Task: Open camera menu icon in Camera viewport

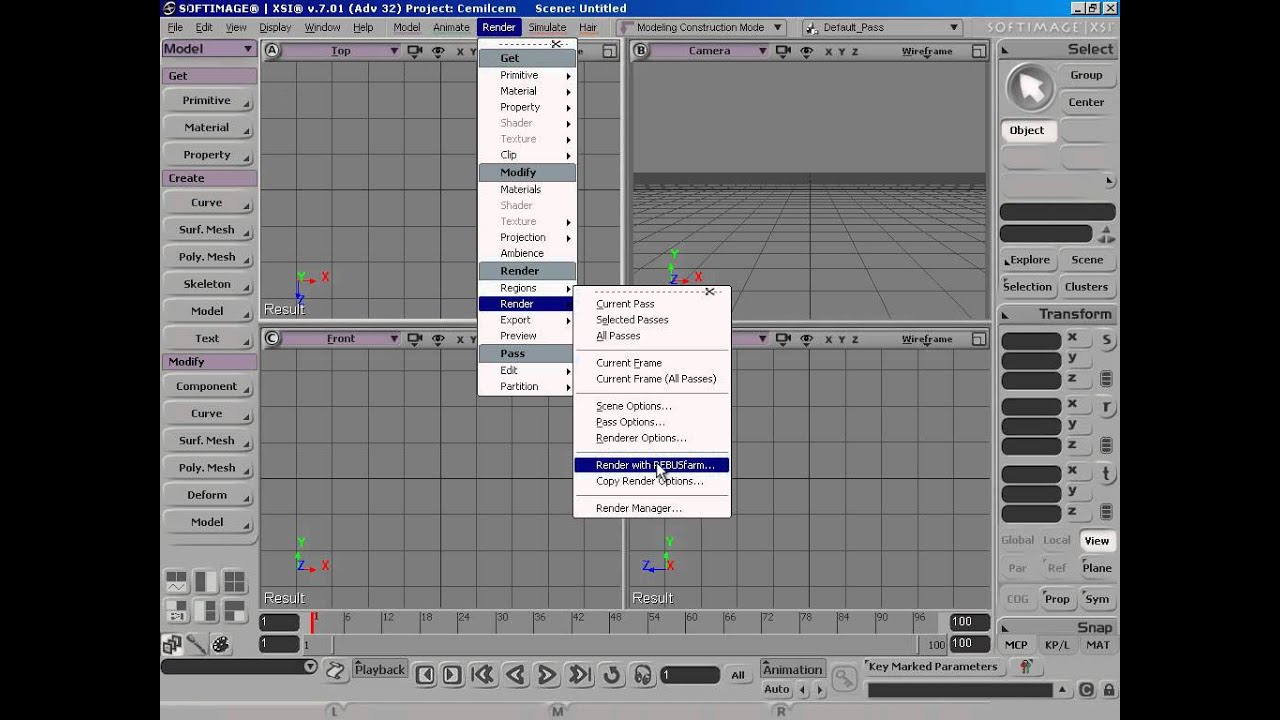Action: point(783,51)
